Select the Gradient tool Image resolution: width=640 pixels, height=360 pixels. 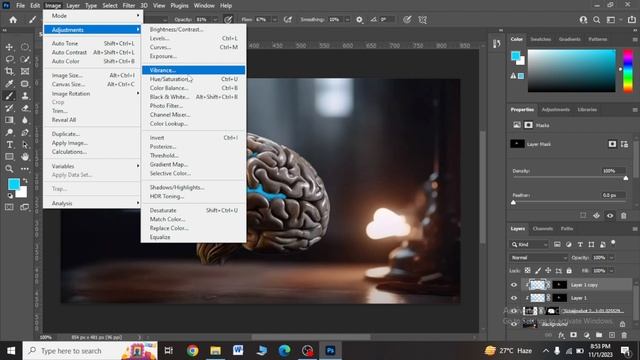click(9, 120)
